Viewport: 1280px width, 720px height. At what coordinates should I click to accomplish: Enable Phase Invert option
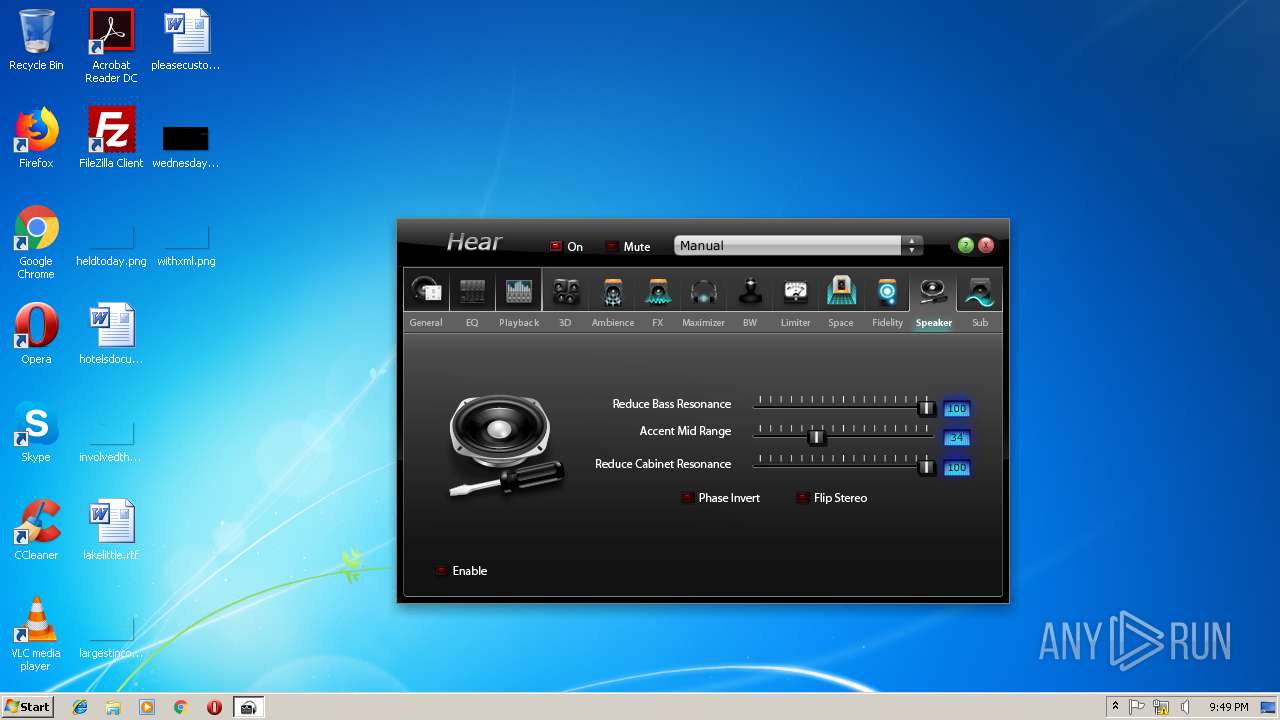tap(688, 498)
